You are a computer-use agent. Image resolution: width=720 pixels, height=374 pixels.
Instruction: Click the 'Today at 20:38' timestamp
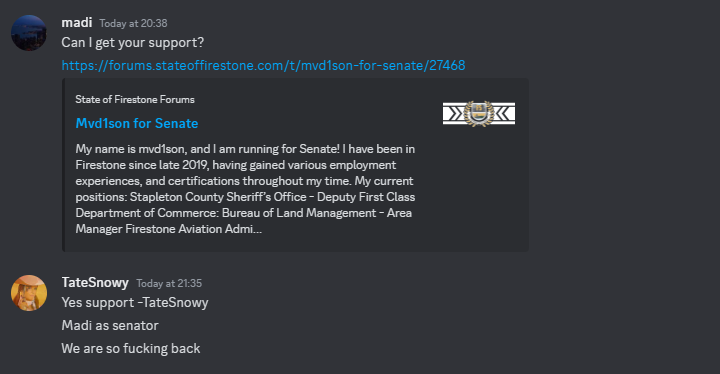pyautogui.click(x=133, y=23)
